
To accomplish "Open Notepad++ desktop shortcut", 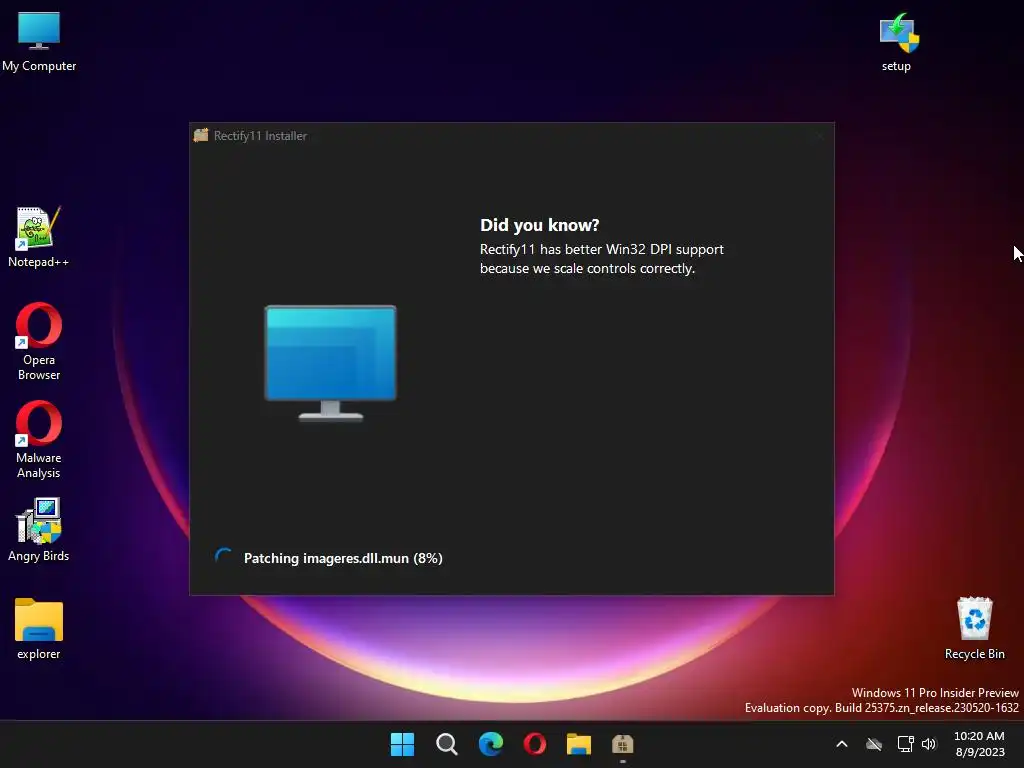I will point(39,237).
